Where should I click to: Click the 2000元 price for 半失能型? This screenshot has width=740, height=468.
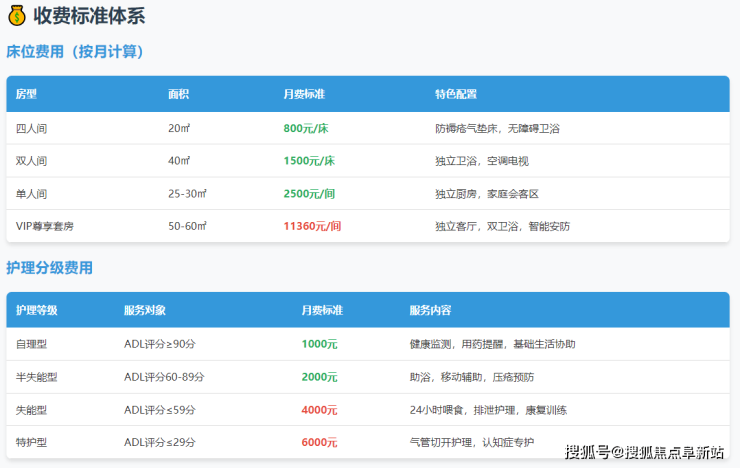pyautogui.click(x=319, y=377)
